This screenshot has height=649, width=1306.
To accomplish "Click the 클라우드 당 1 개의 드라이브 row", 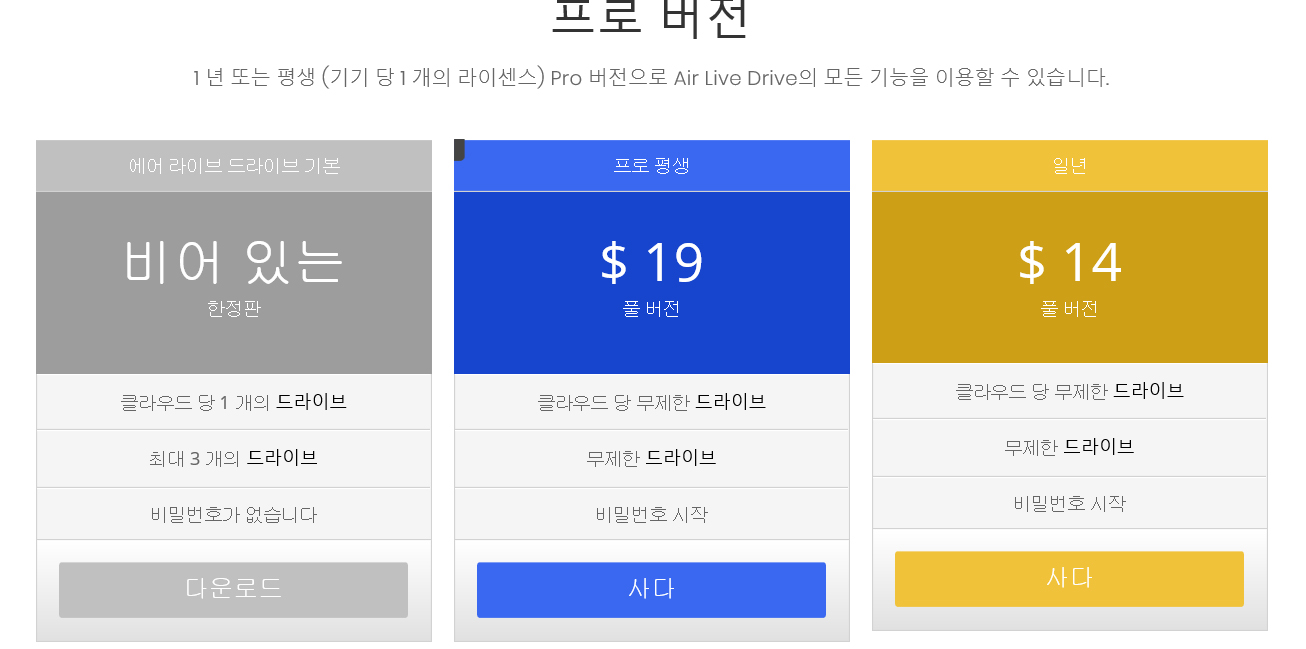I will [234, 402].
